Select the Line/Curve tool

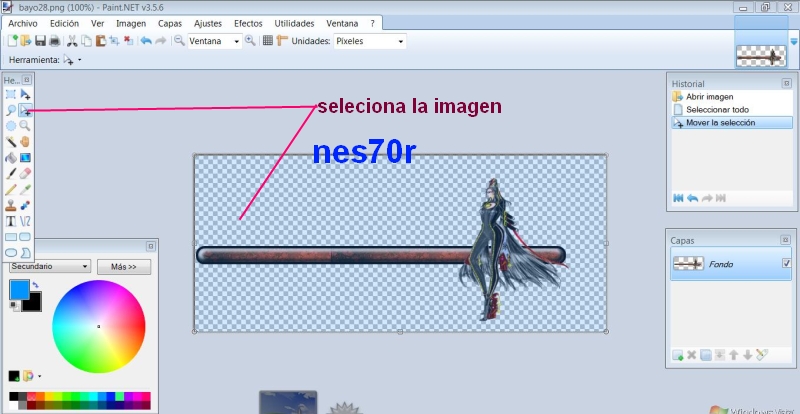[25, 221]
